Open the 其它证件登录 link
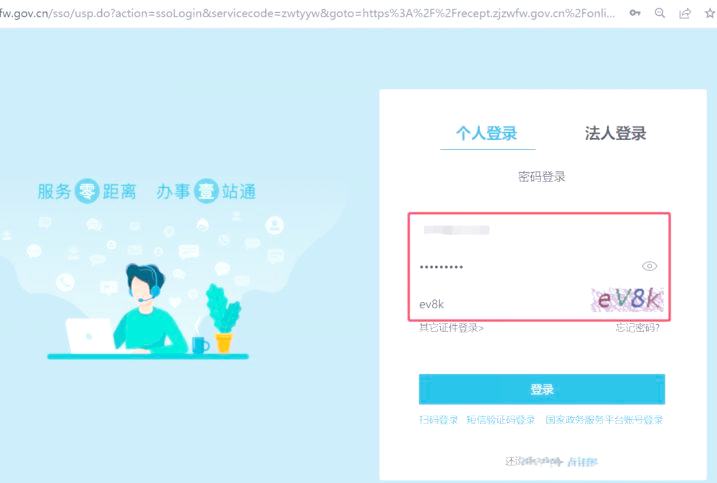 (x=451, y=327)
